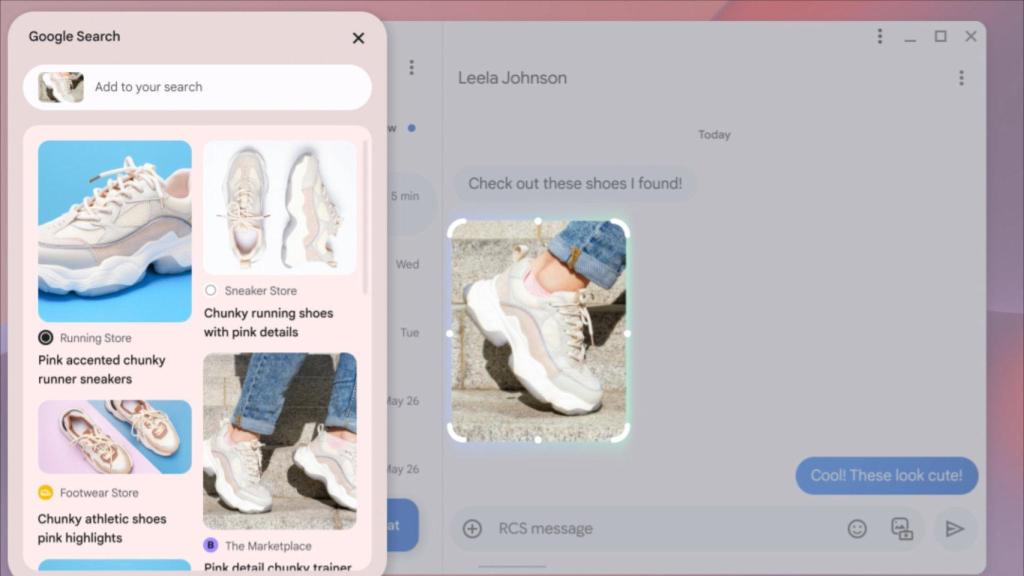
Task: Click the send message arrow icon
Action: click(955, 529)
